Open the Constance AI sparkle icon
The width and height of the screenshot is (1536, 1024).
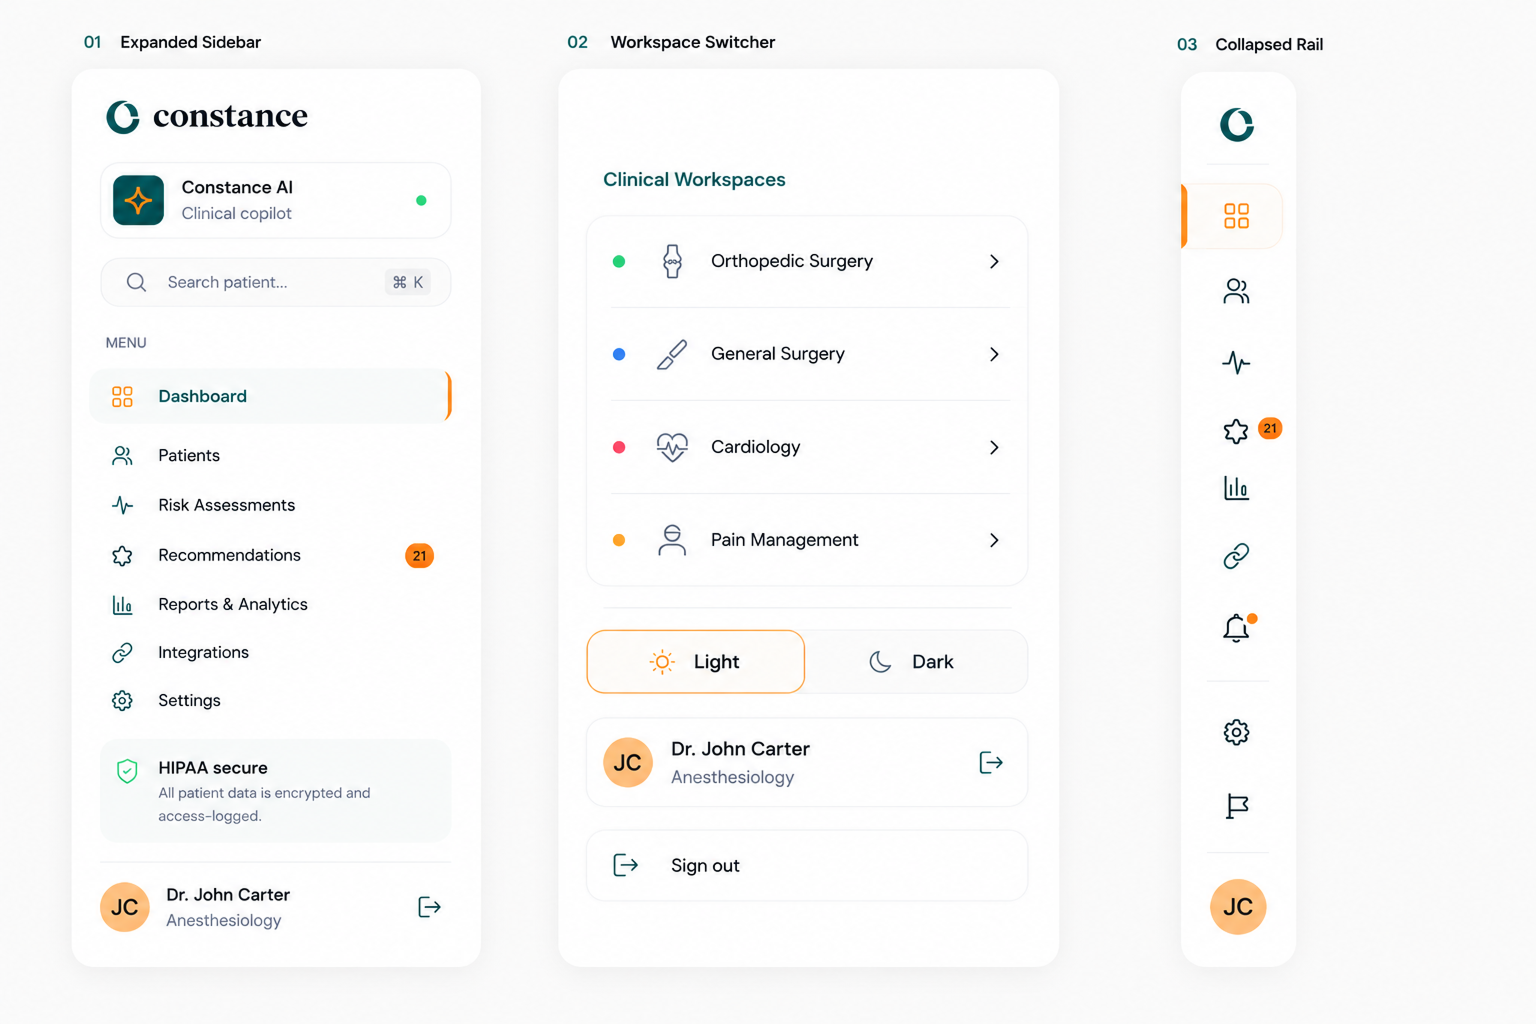(138, 200)
